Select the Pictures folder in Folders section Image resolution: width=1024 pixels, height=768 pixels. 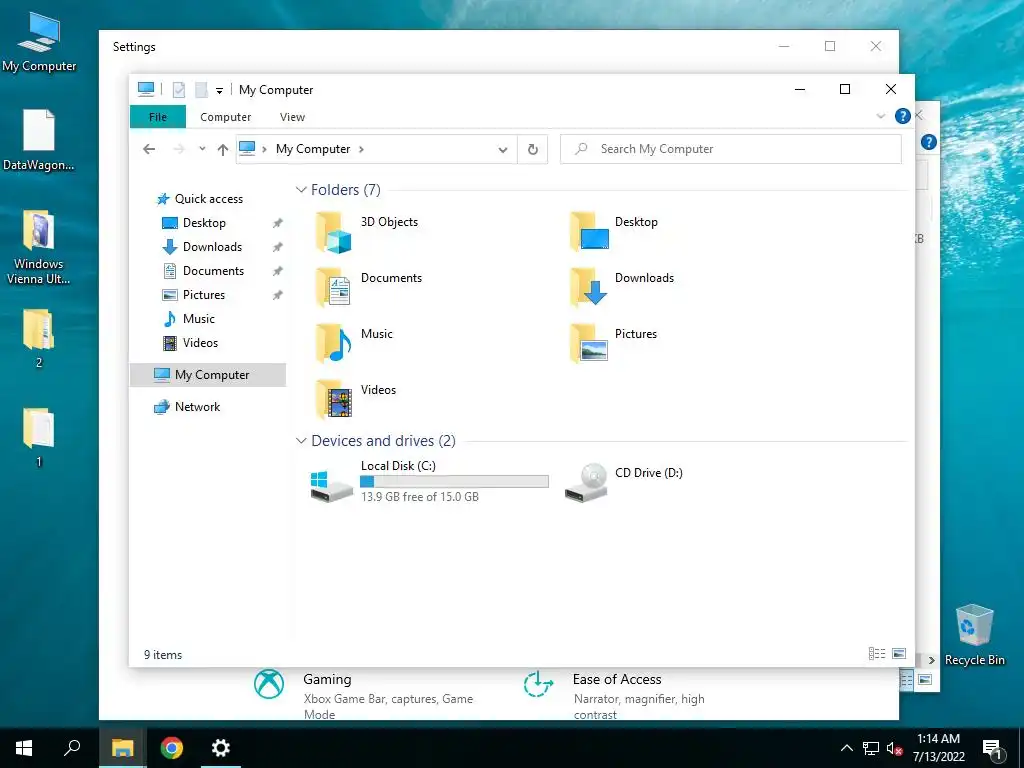coord(613,344)
